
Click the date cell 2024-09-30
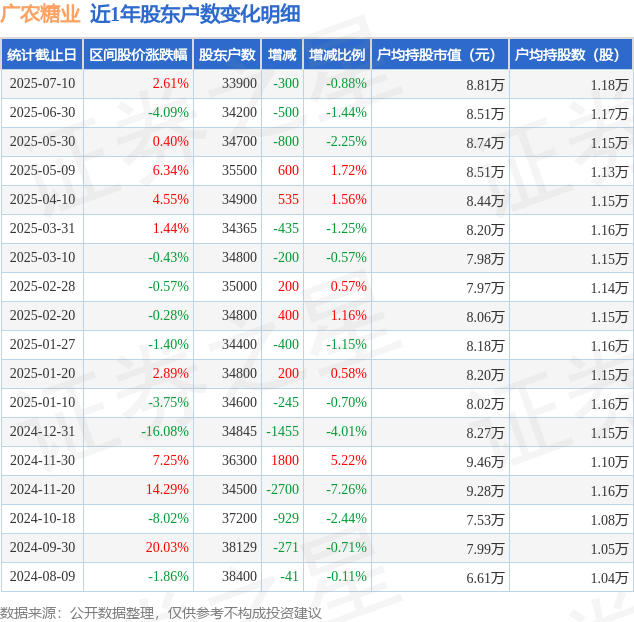pos(42,547)
